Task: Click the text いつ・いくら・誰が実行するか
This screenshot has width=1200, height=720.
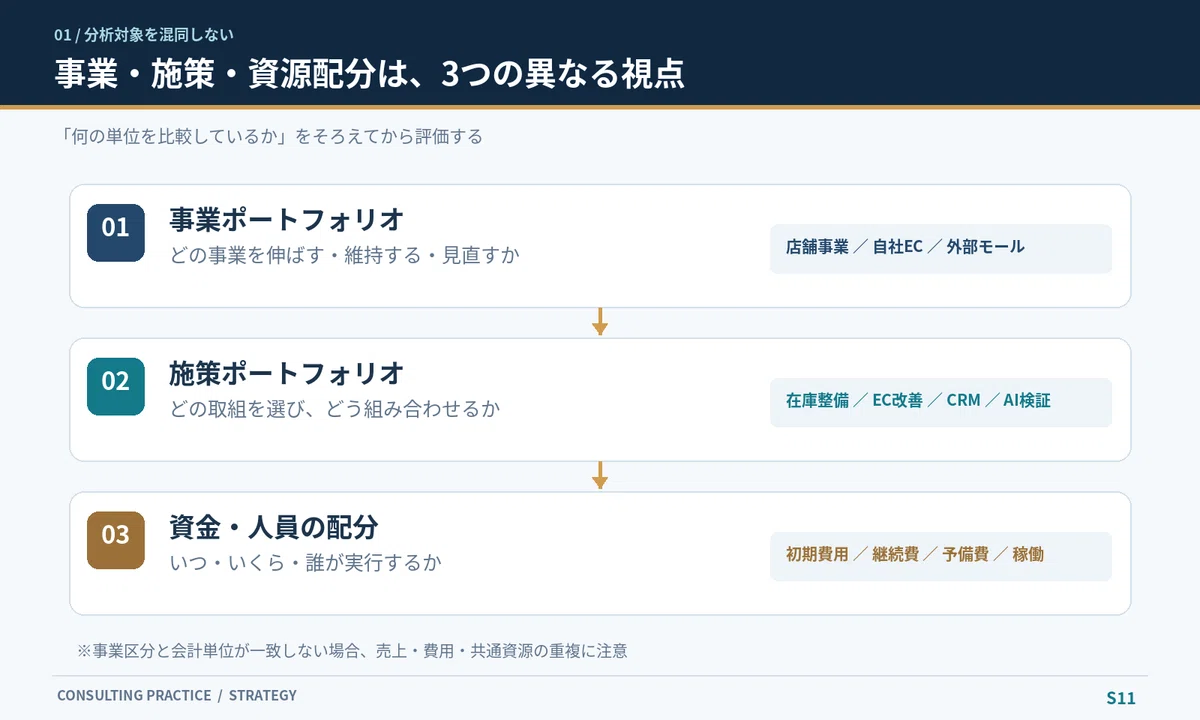Action: click(x=306, y=563)
